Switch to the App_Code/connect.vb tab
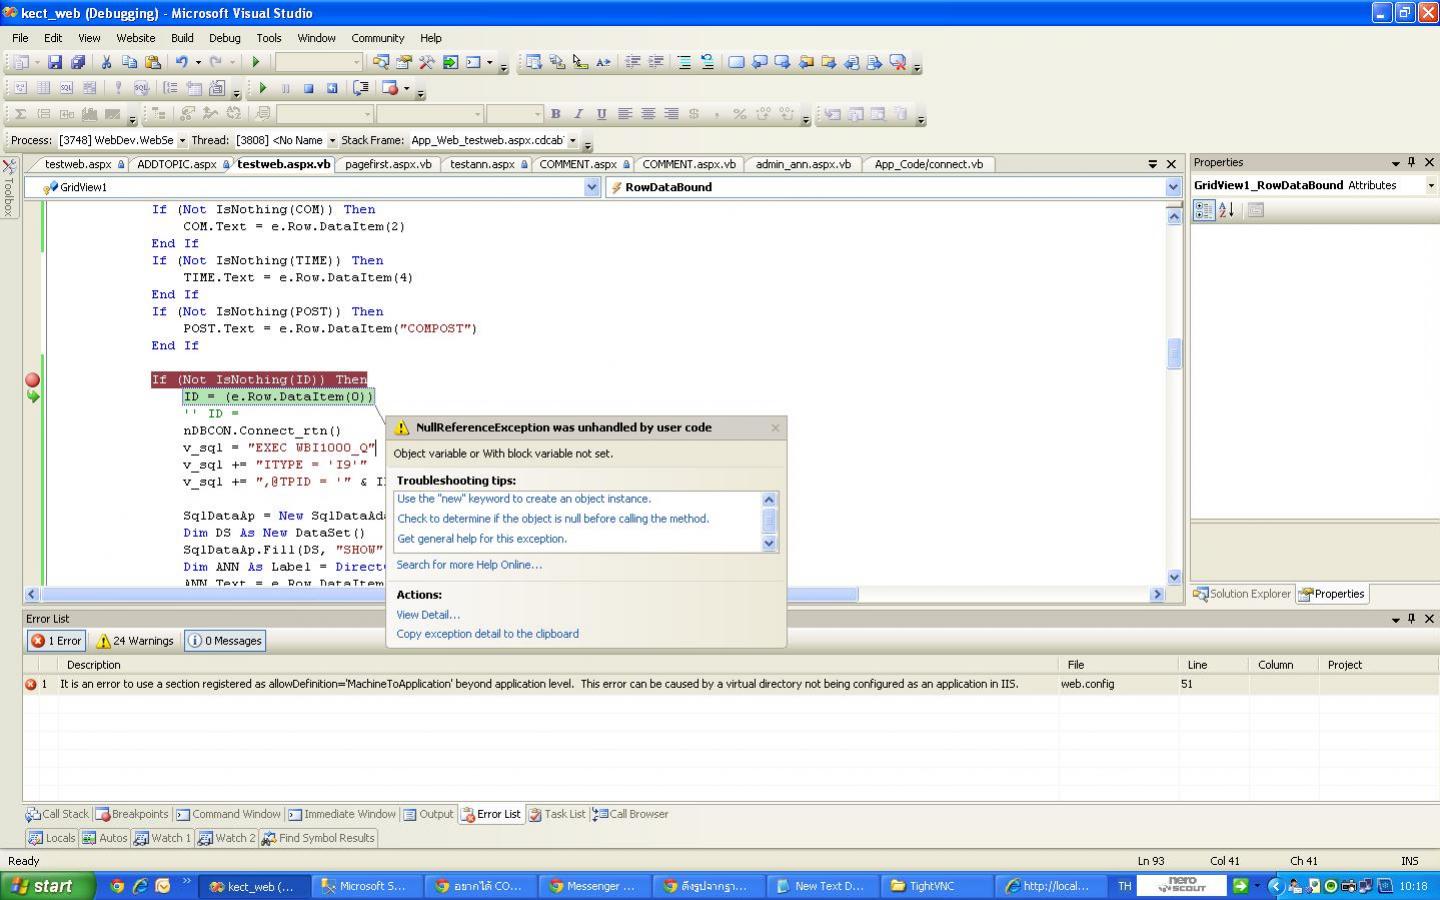The width and height of the screenshot is (1440, 900). pyautogui.click(x=928, y=164)
